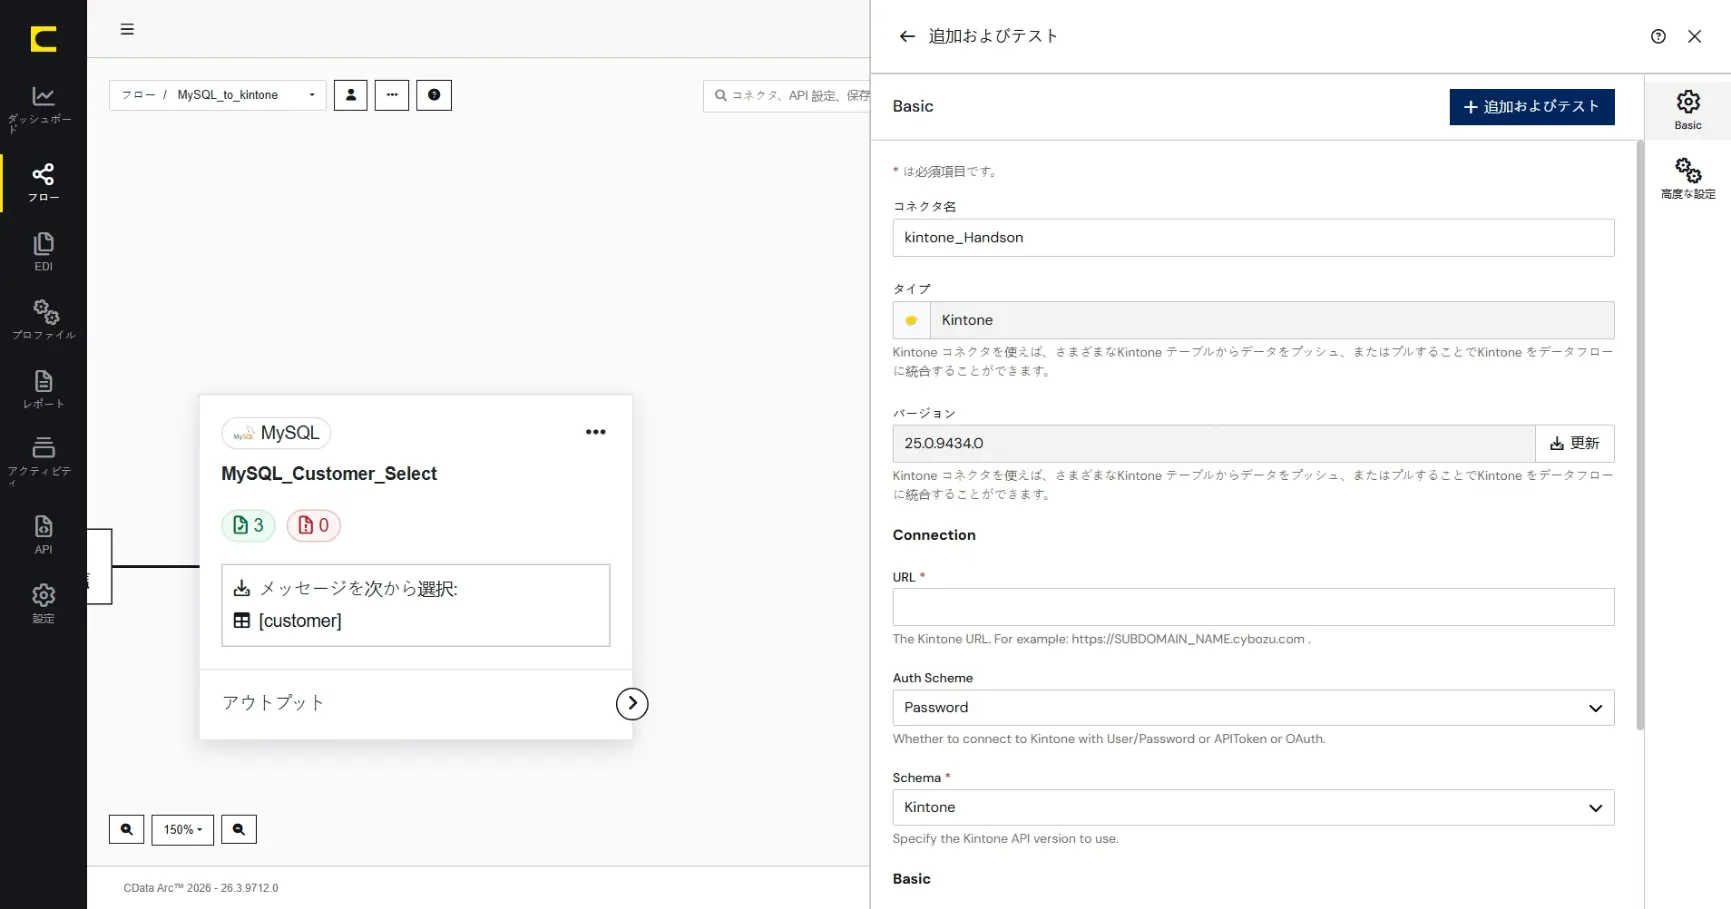Close the add and test panel

click(x=1694, y=36)
